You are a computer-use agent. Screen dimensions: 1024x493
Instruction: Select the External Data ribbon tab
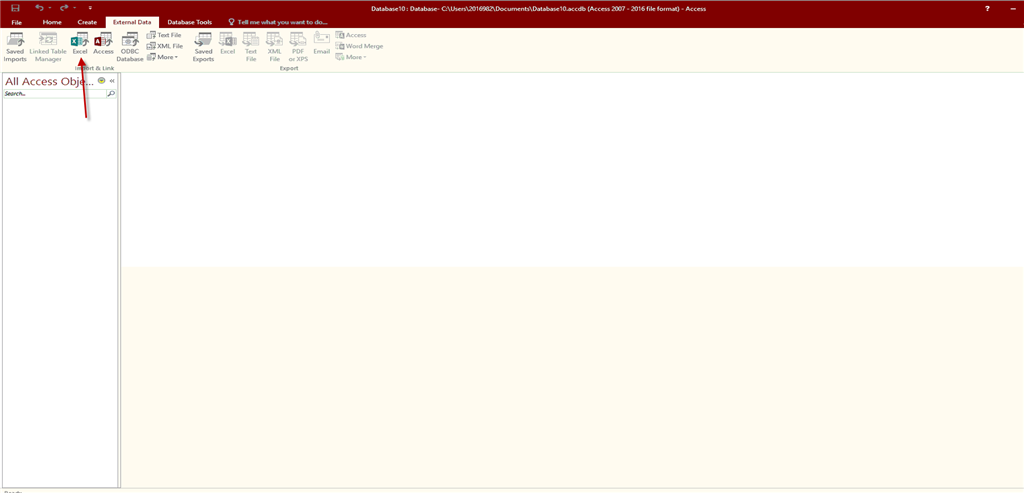coord(132,22)
